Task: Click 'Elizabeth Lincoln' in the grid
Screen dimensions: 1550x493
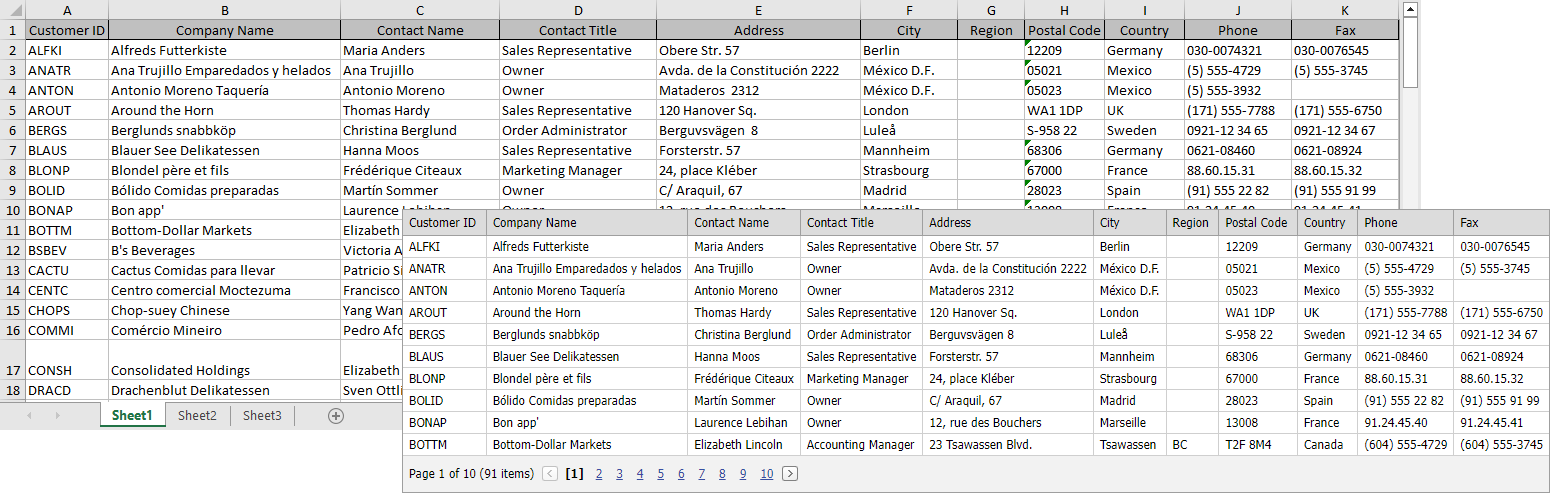Action: click(x=744, y=445)
